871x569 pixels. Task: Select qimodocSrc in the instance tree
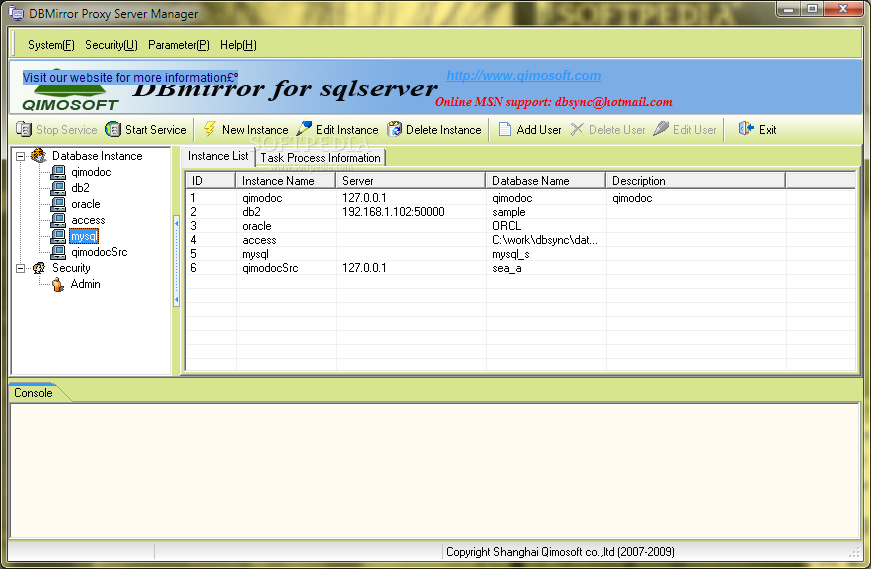(x=99, y=252)
